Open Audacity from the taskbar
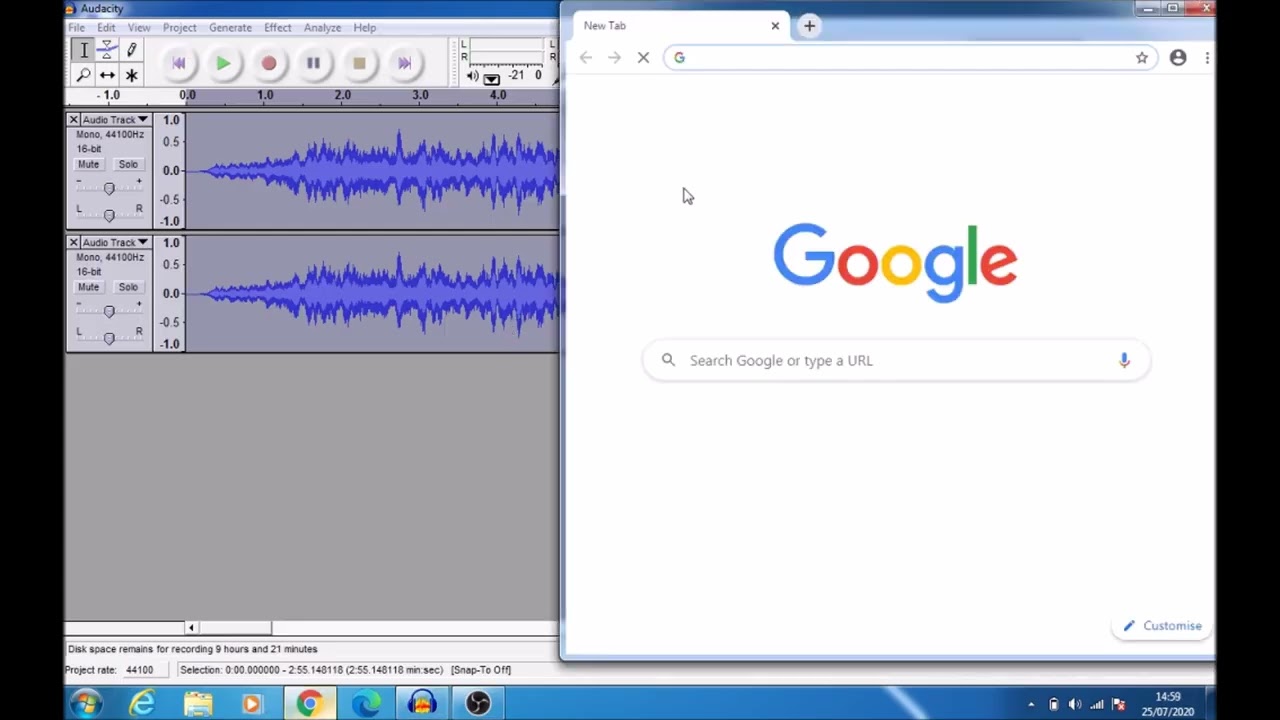Screen dimensions: 1280x720 [422, 704]
